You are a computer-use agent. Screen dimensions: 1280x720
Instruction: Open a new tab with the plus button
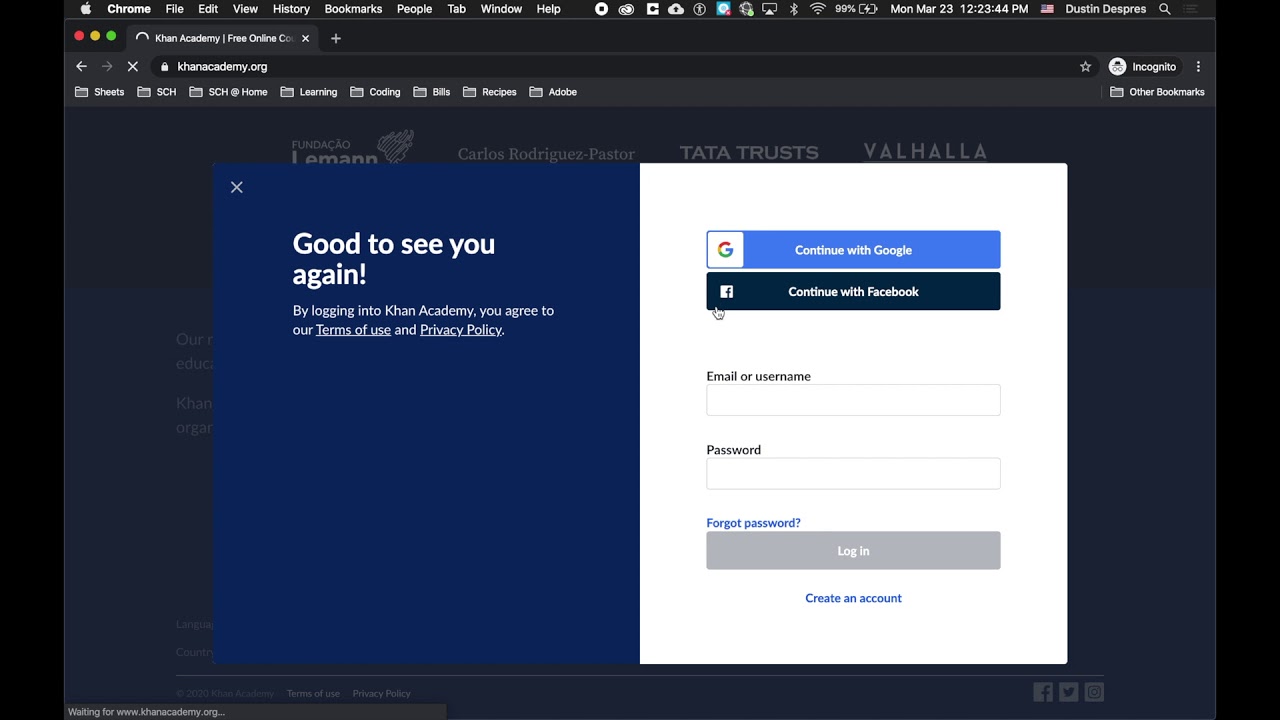click(x=336, y=38)
